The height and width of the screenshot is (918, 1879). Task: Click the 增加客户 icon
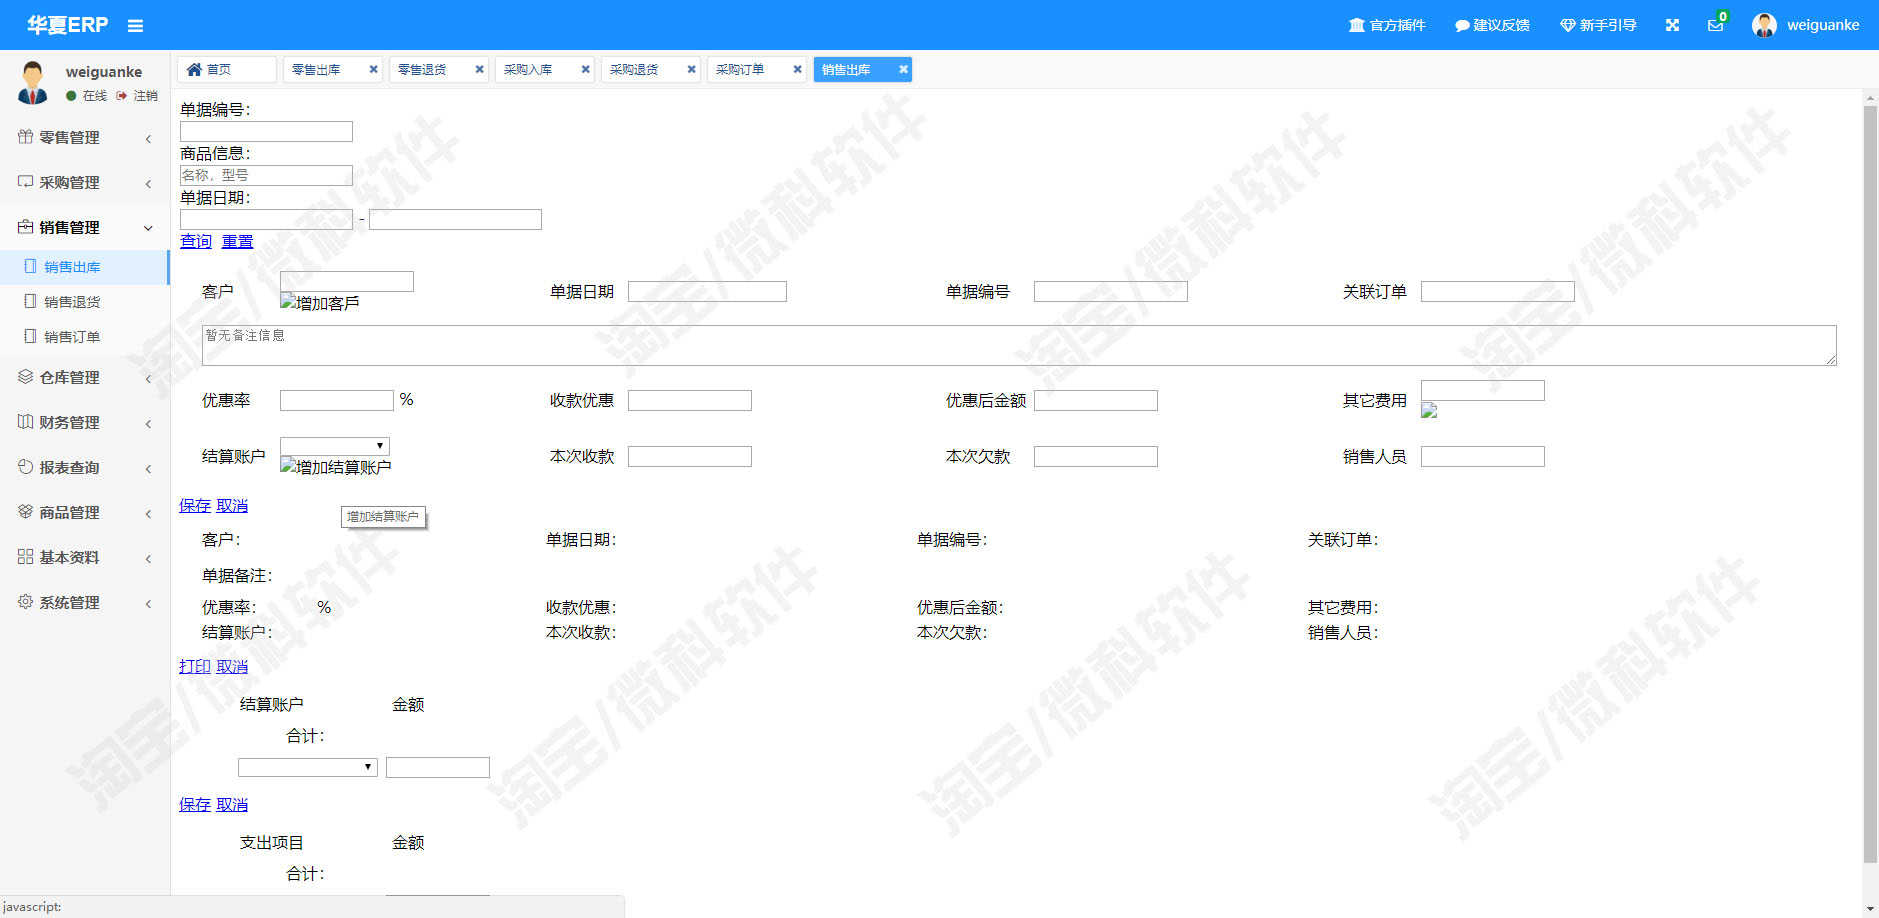point(319,302)
